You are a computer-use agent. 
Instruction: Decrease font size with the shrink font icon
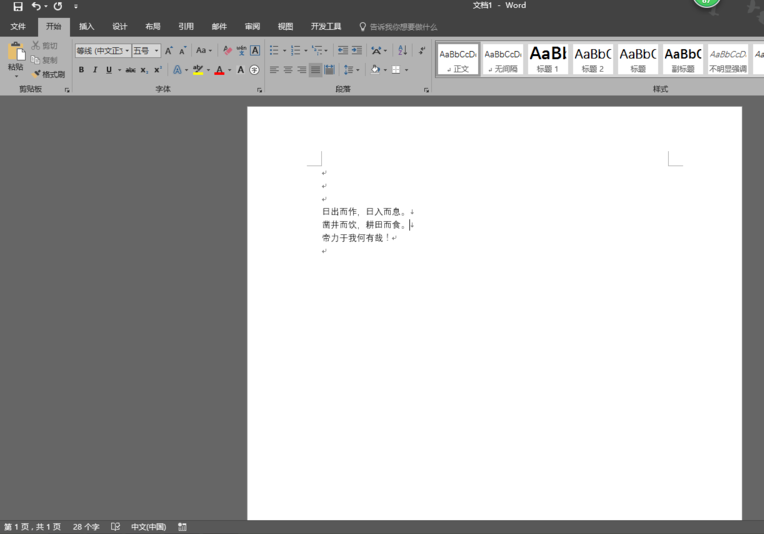click(x=183, y=51)
